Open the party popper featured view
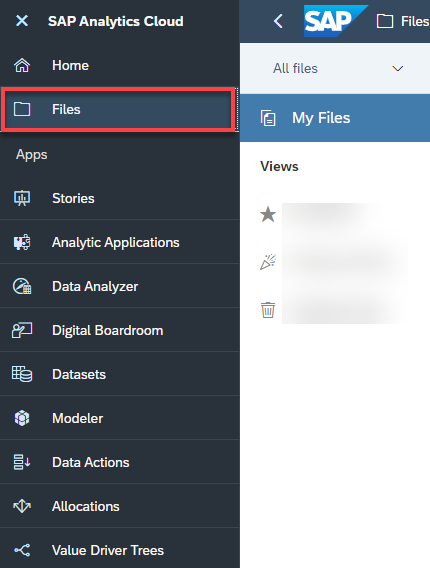This screenshot has width=430, height=568. 268,262
